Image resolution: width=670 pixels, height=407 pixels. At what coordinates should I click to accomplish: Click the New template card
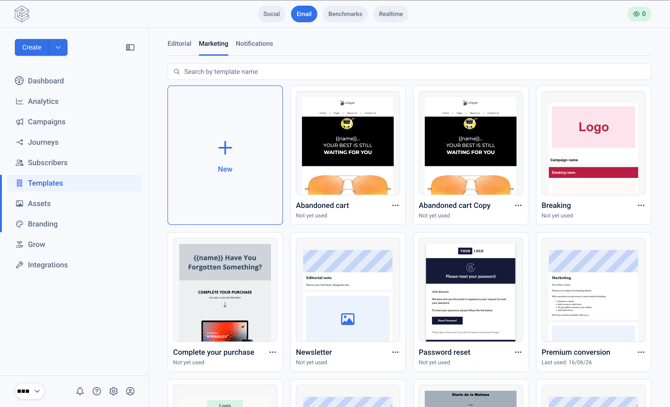click(225, 155)
